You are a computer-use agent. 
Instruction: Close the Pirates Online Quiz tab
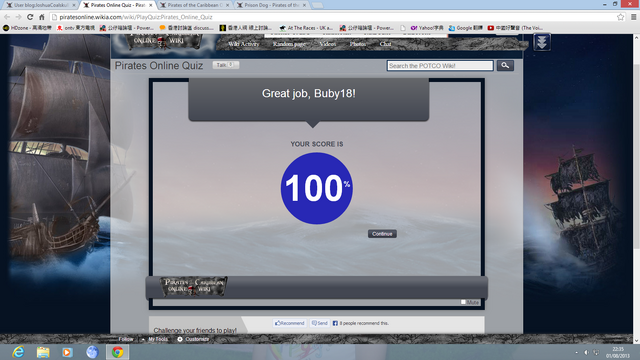point(151,5)
